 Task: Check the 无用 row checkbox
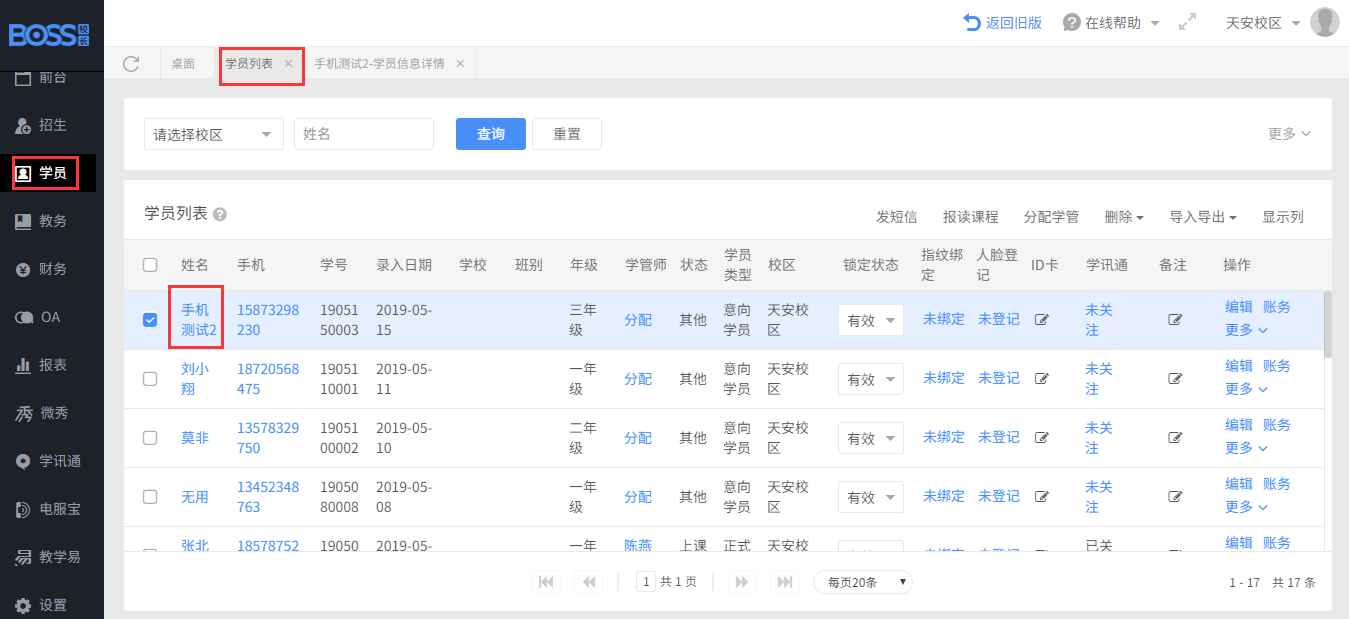tap(150, 497)
